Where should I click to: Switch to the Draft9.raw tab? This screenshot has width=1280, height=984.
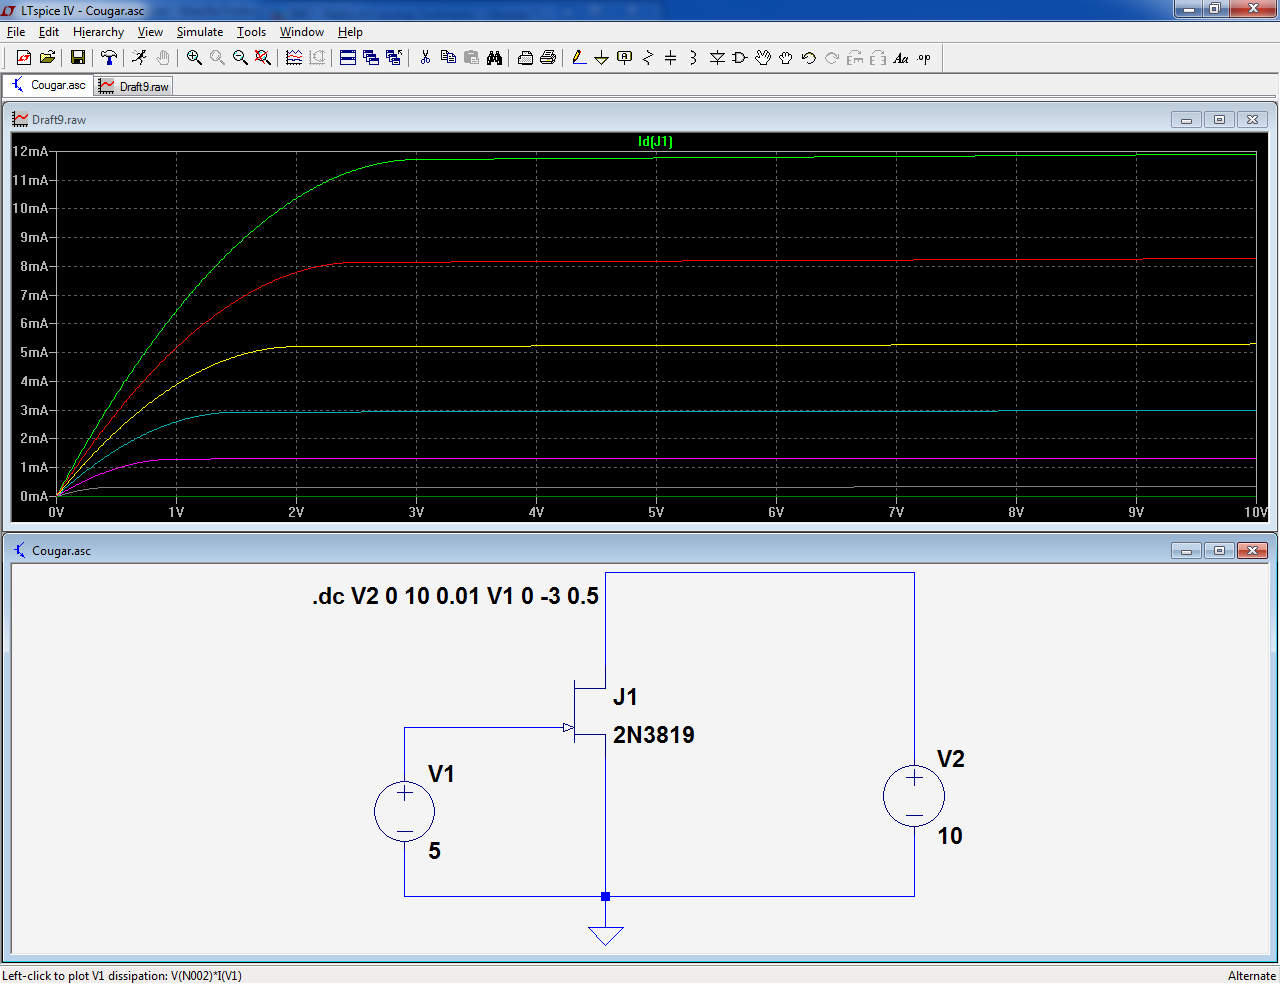pyautogui.click(x=134, y=87)
